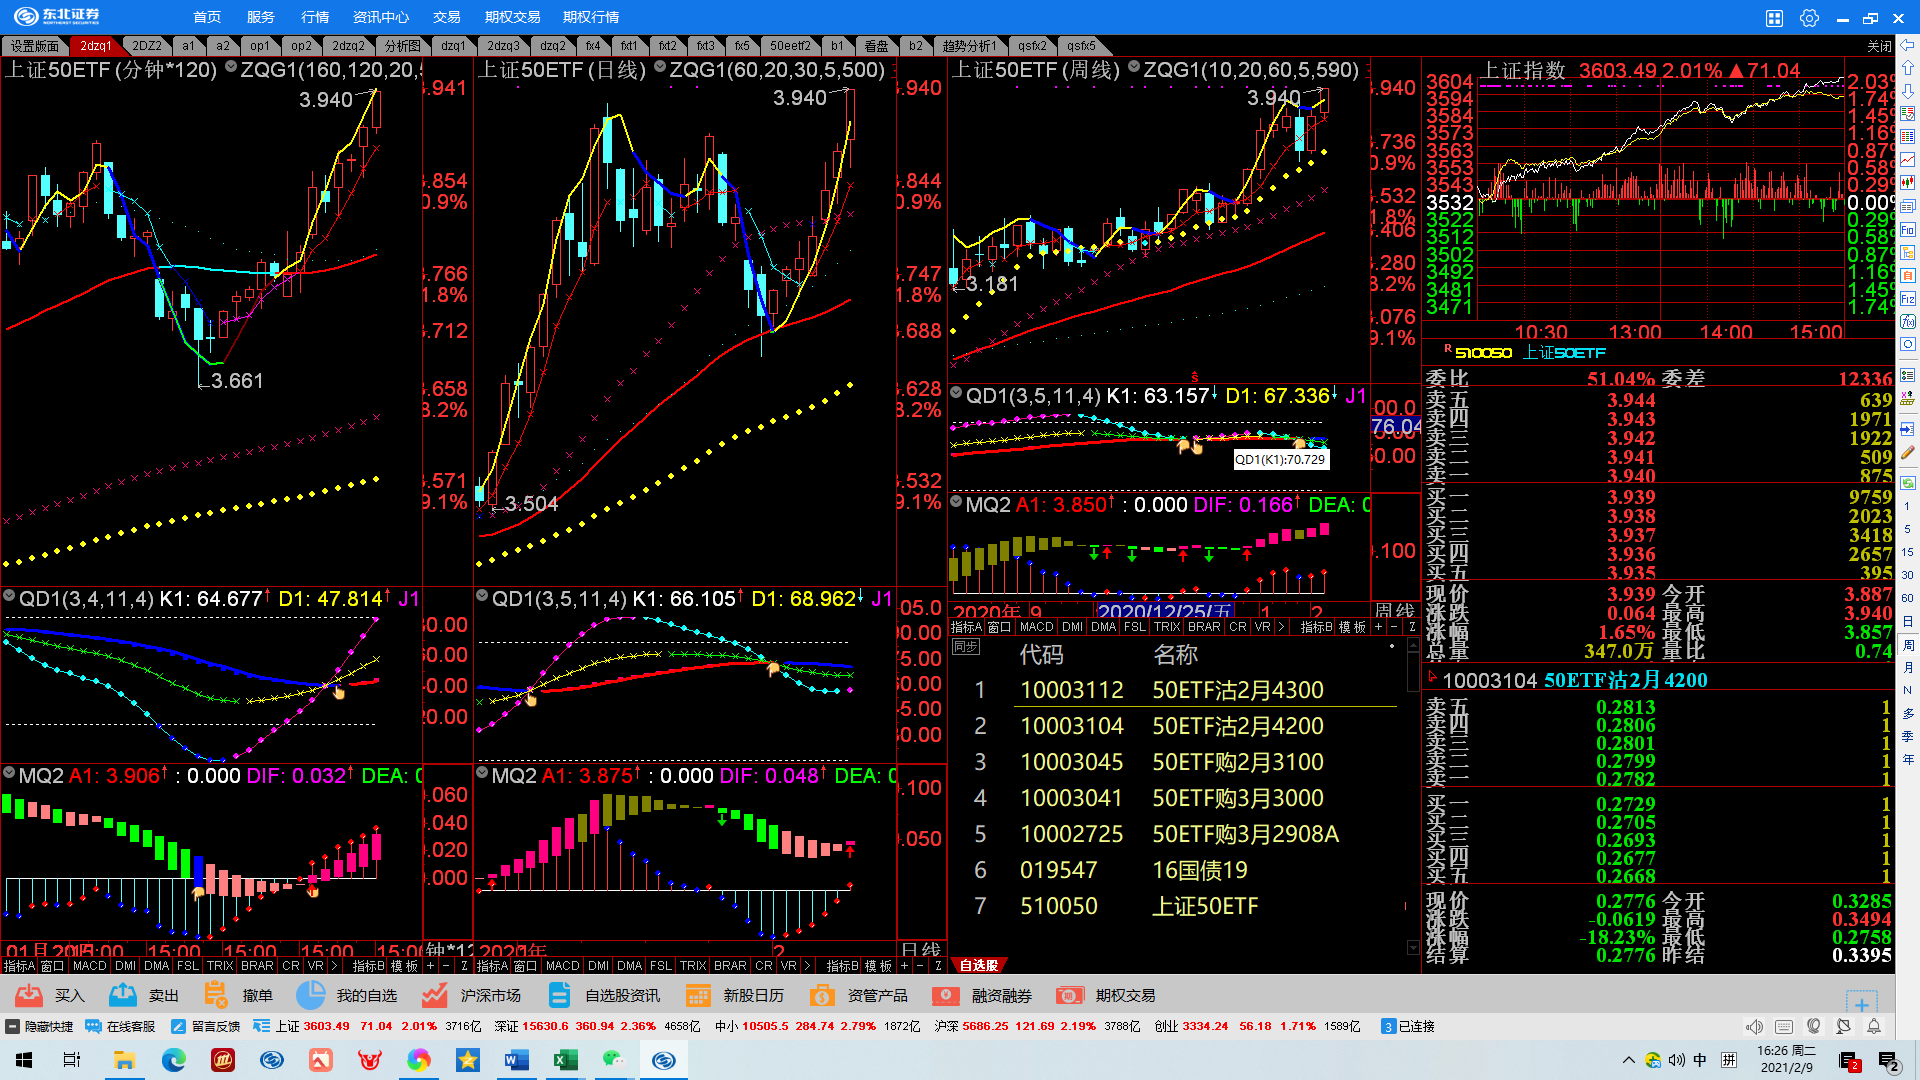The width and height of the screenshot is (1920, 1080).
Task: Select 50ETF购2月3100 row in watchlist
Action: pos(1236,762)
